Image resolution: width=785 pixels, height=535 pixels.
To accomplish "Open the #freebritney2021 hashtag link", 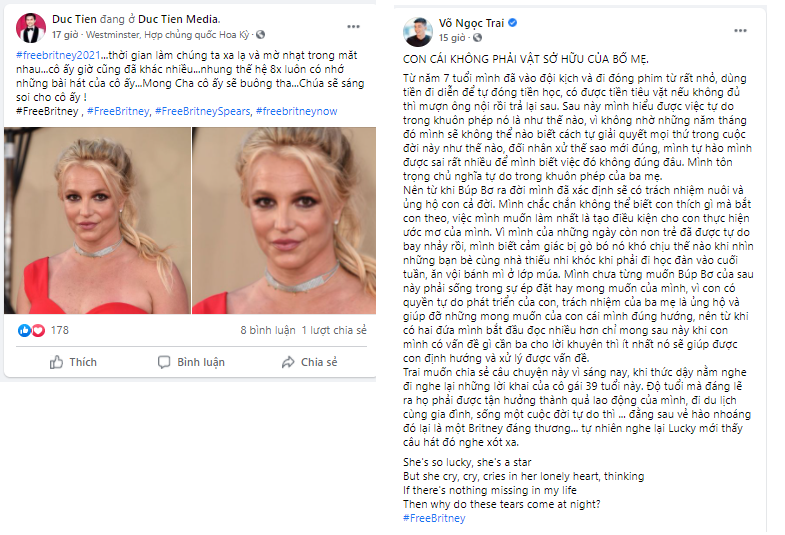I will [x=58, y=55].
